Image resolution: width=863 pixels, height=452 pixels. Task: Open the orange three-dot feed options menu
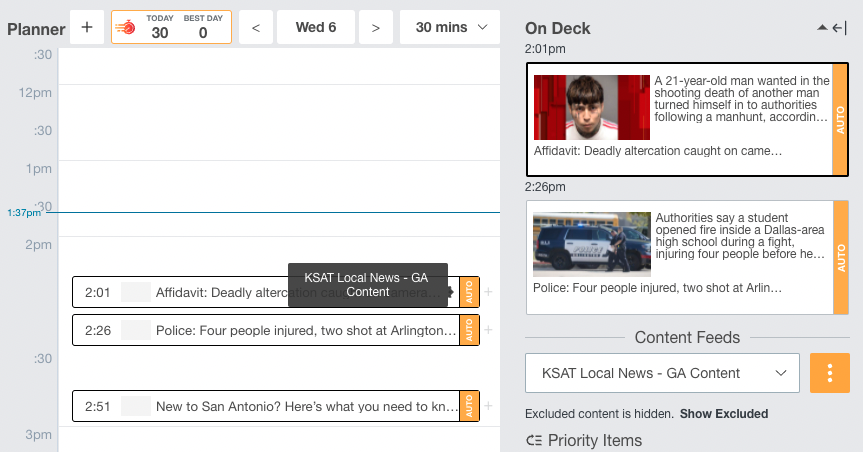coord(830,373)
